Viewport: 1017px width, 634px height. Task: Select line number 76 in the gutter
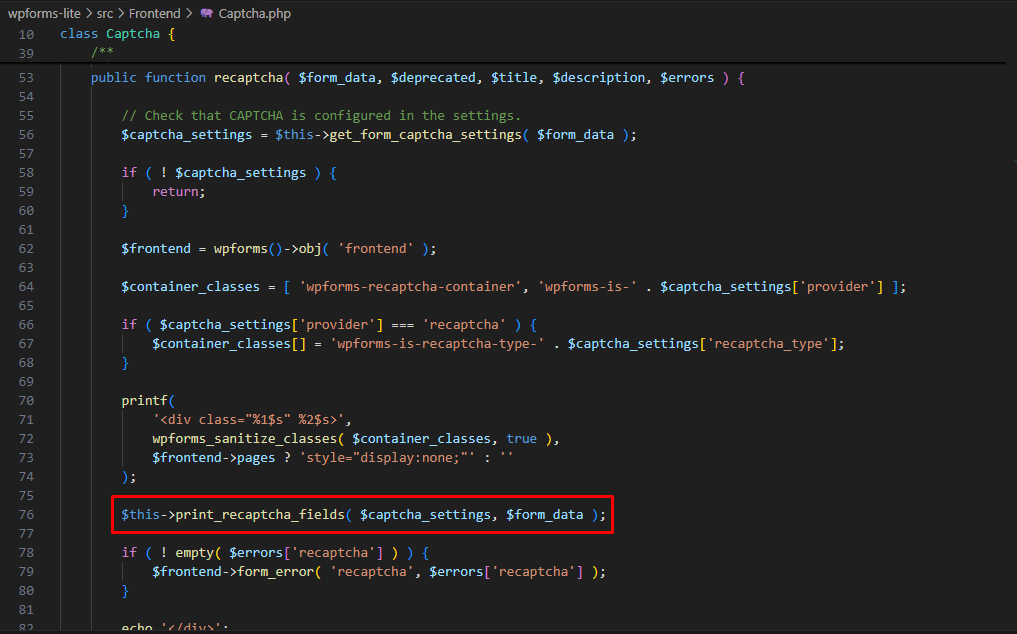[27, 514]
